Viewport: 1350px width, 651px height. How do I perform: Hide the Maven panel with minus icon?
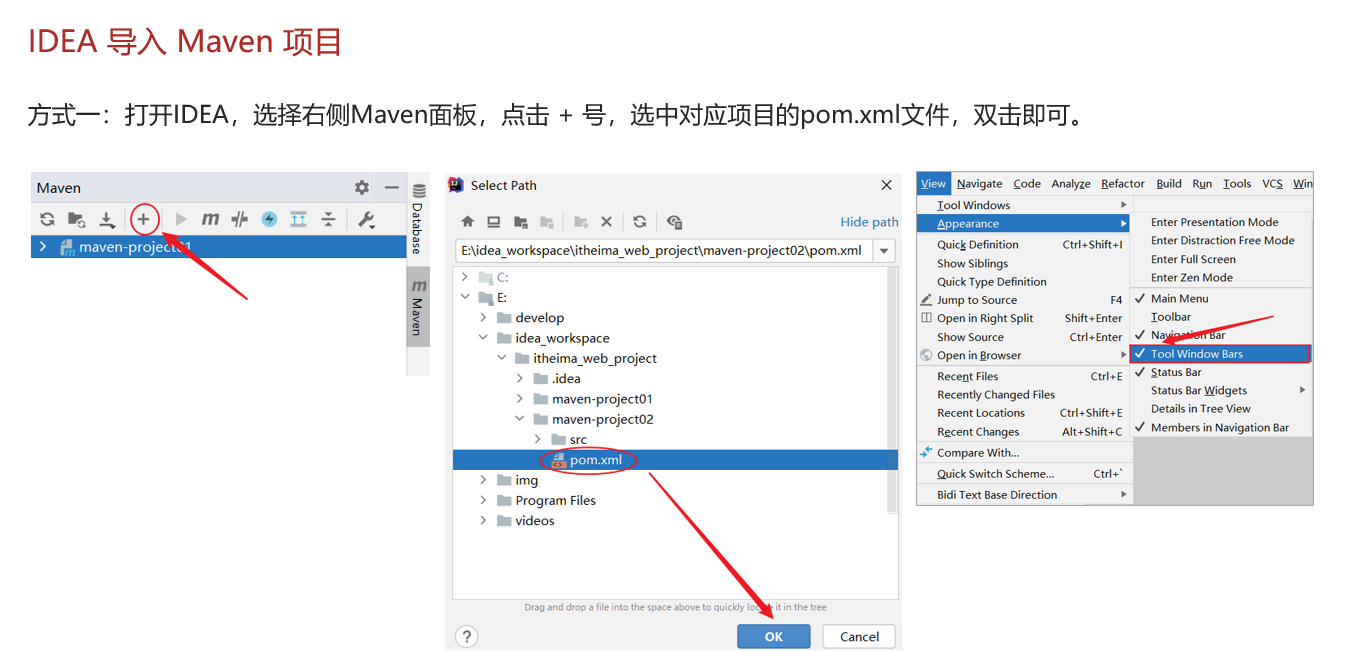391,187
